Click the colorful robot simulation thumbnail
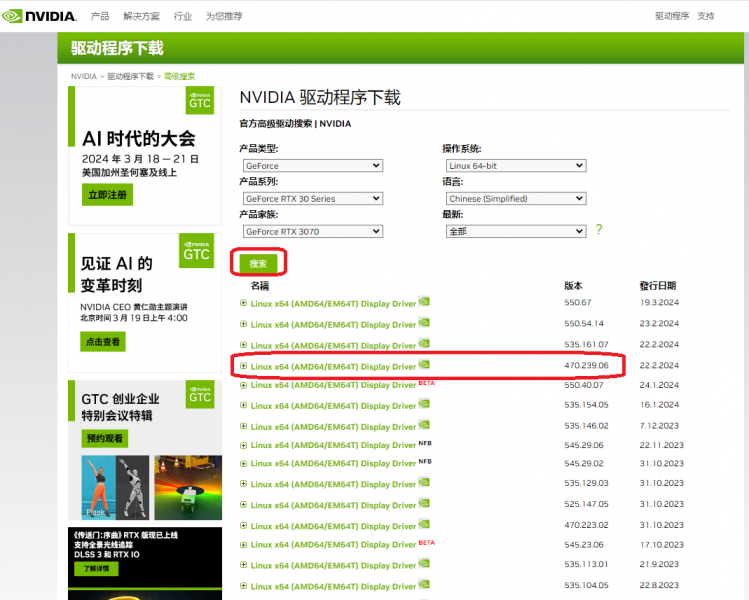Screen dimensions: 749x600 (x=188, y=487)
